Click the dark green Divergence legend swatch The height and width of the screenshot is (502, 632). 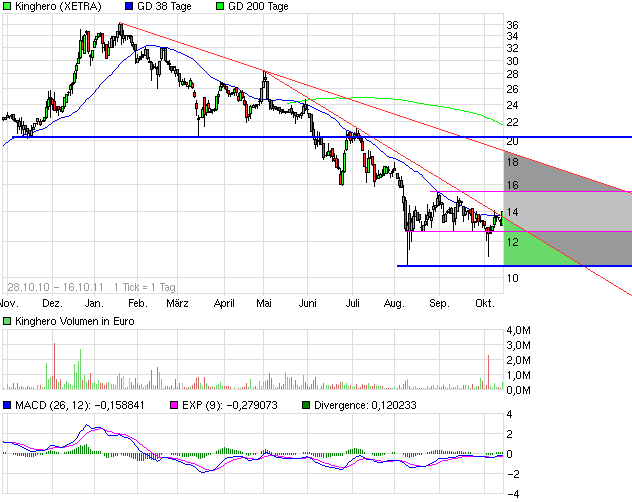click(x=306, y=405)
